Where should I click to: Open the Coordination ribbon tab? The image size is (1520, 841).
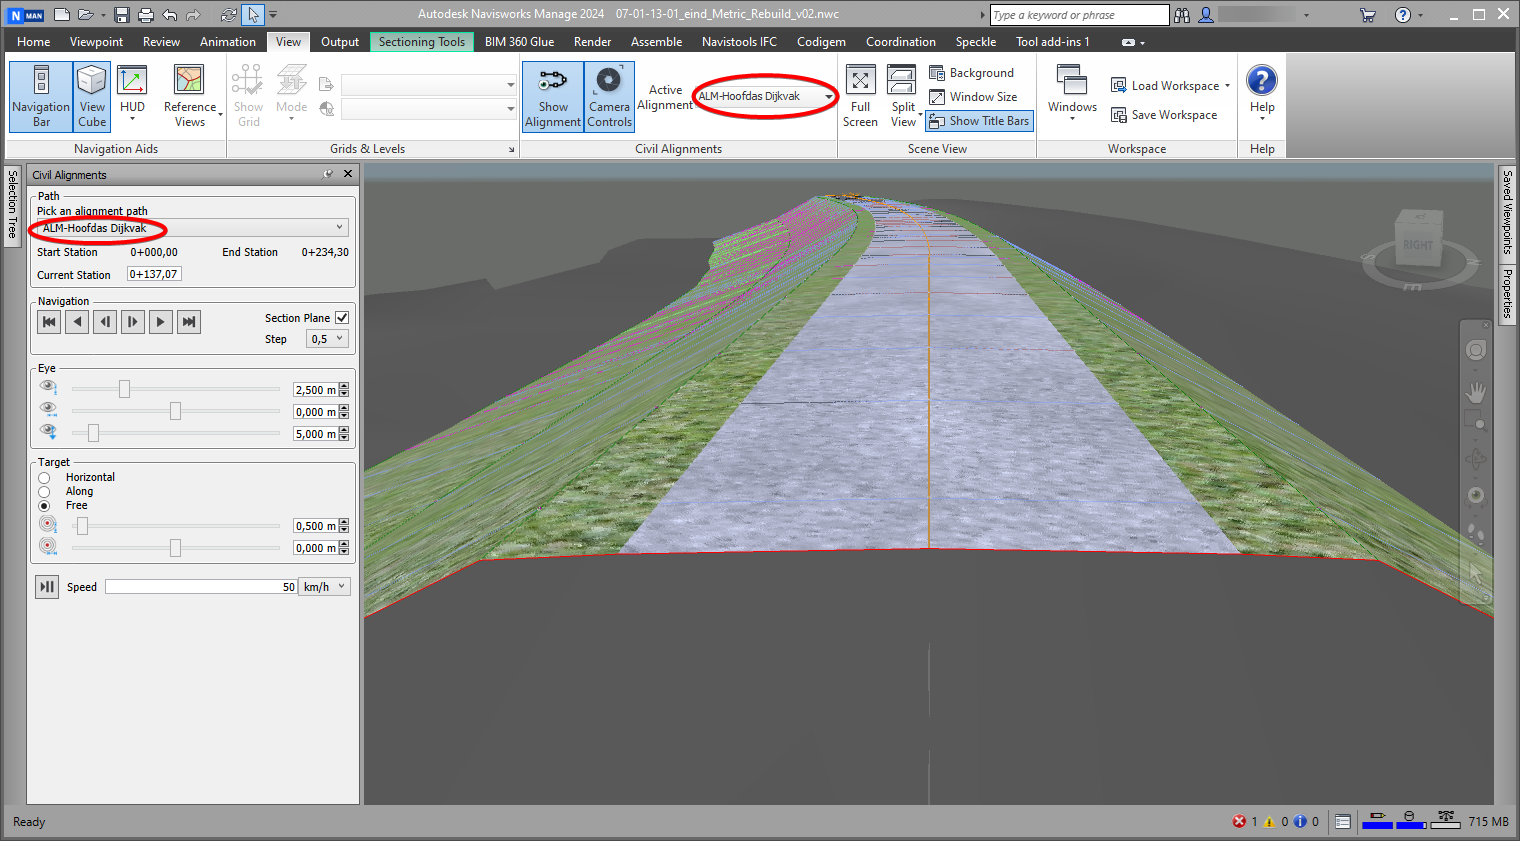tap(900, 42)
